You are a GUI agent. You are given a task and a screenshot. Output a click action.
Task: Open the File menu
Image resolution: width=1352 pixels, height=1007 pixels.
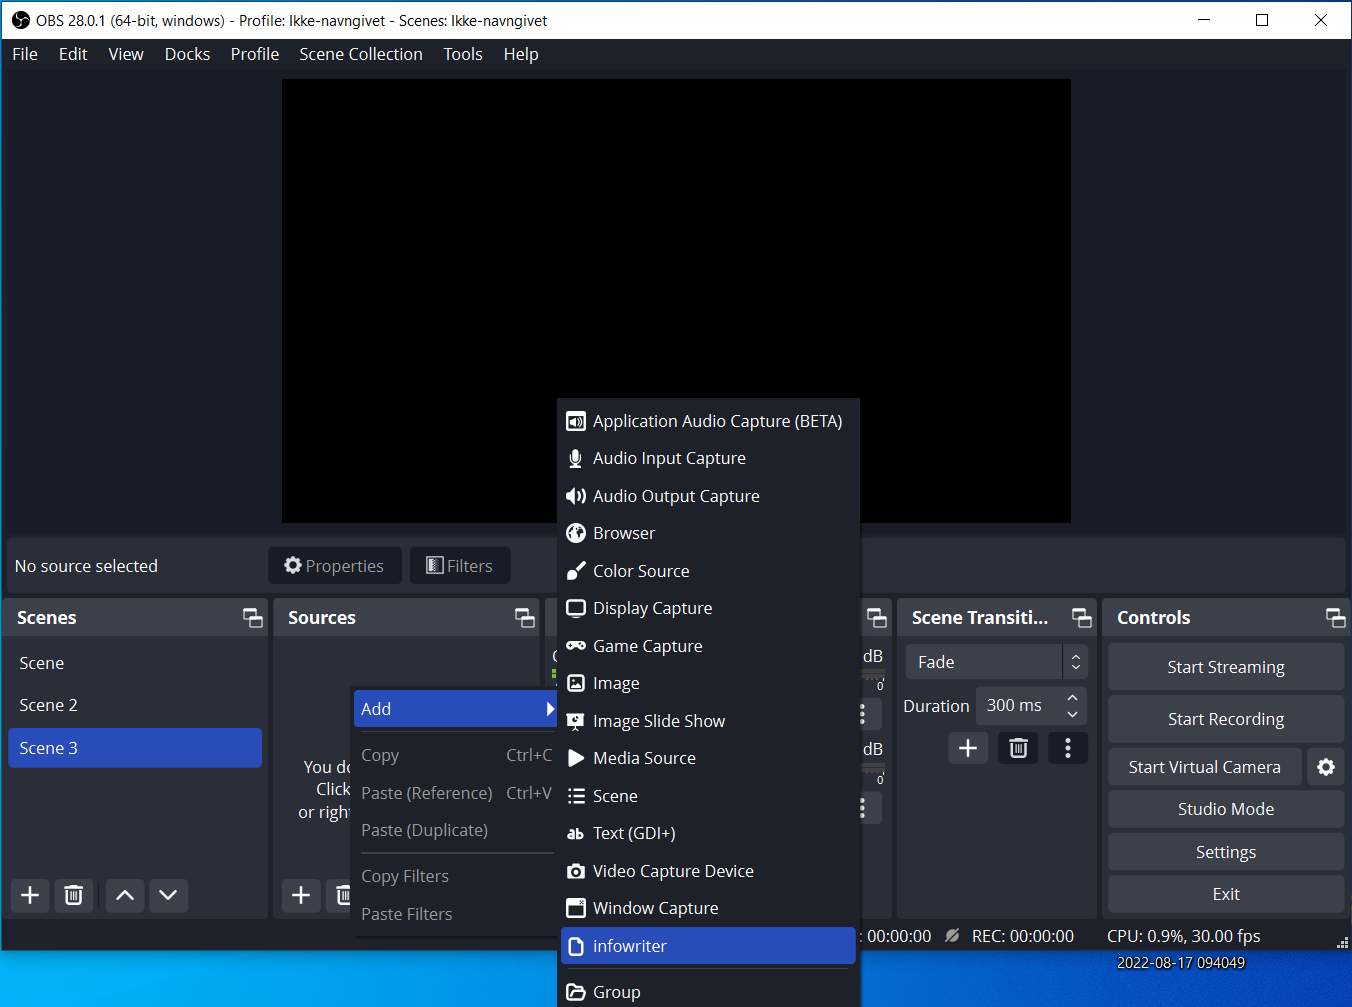(25, 54)
